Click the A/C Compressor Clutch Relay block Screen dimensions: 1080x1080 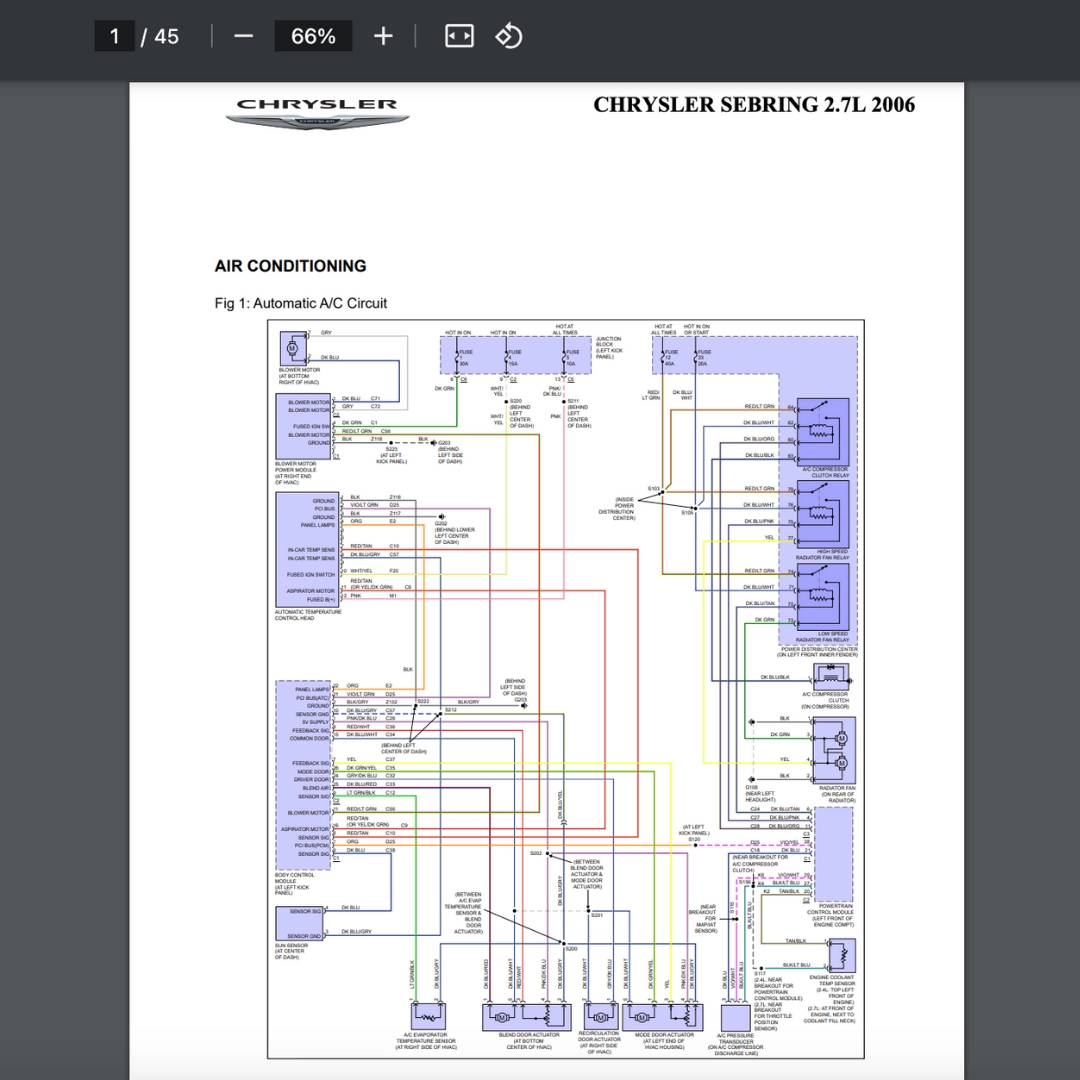click(822, 431)
